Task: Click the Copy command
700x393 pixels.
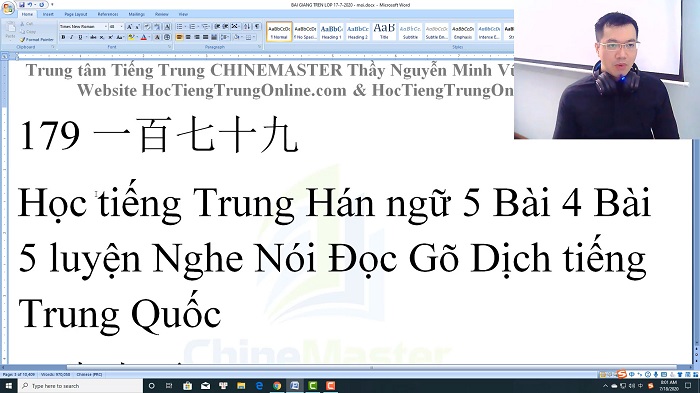Action: (28, 32)
